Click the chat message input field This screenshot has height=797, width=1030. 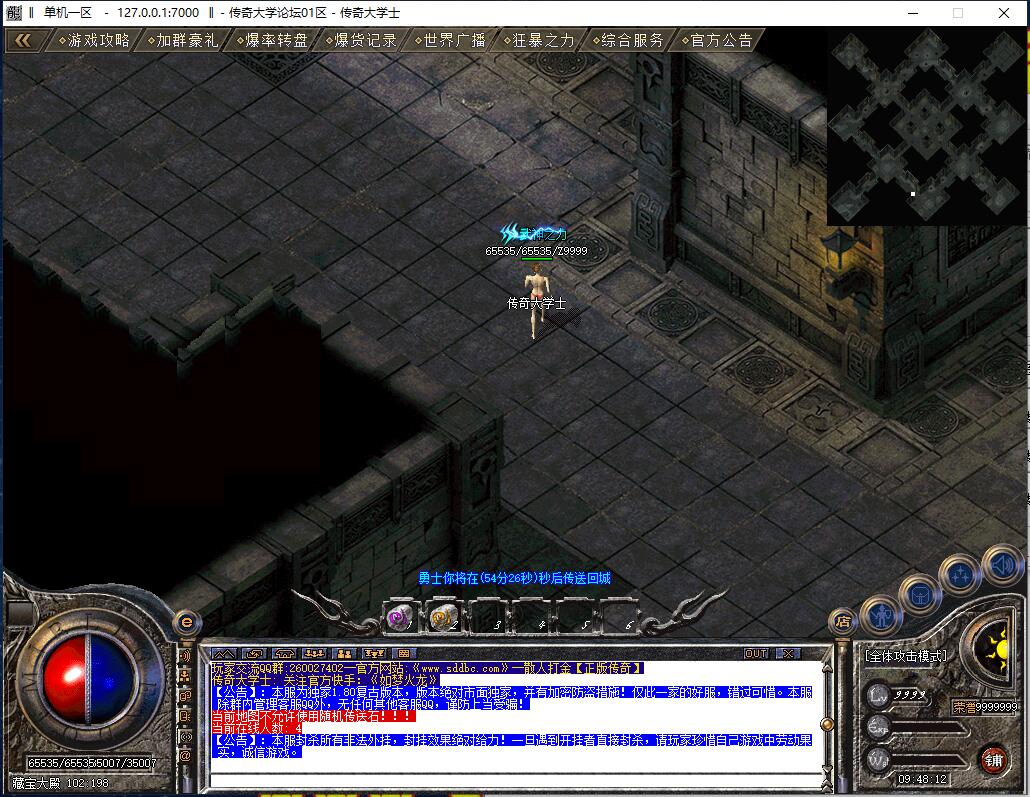515,781
